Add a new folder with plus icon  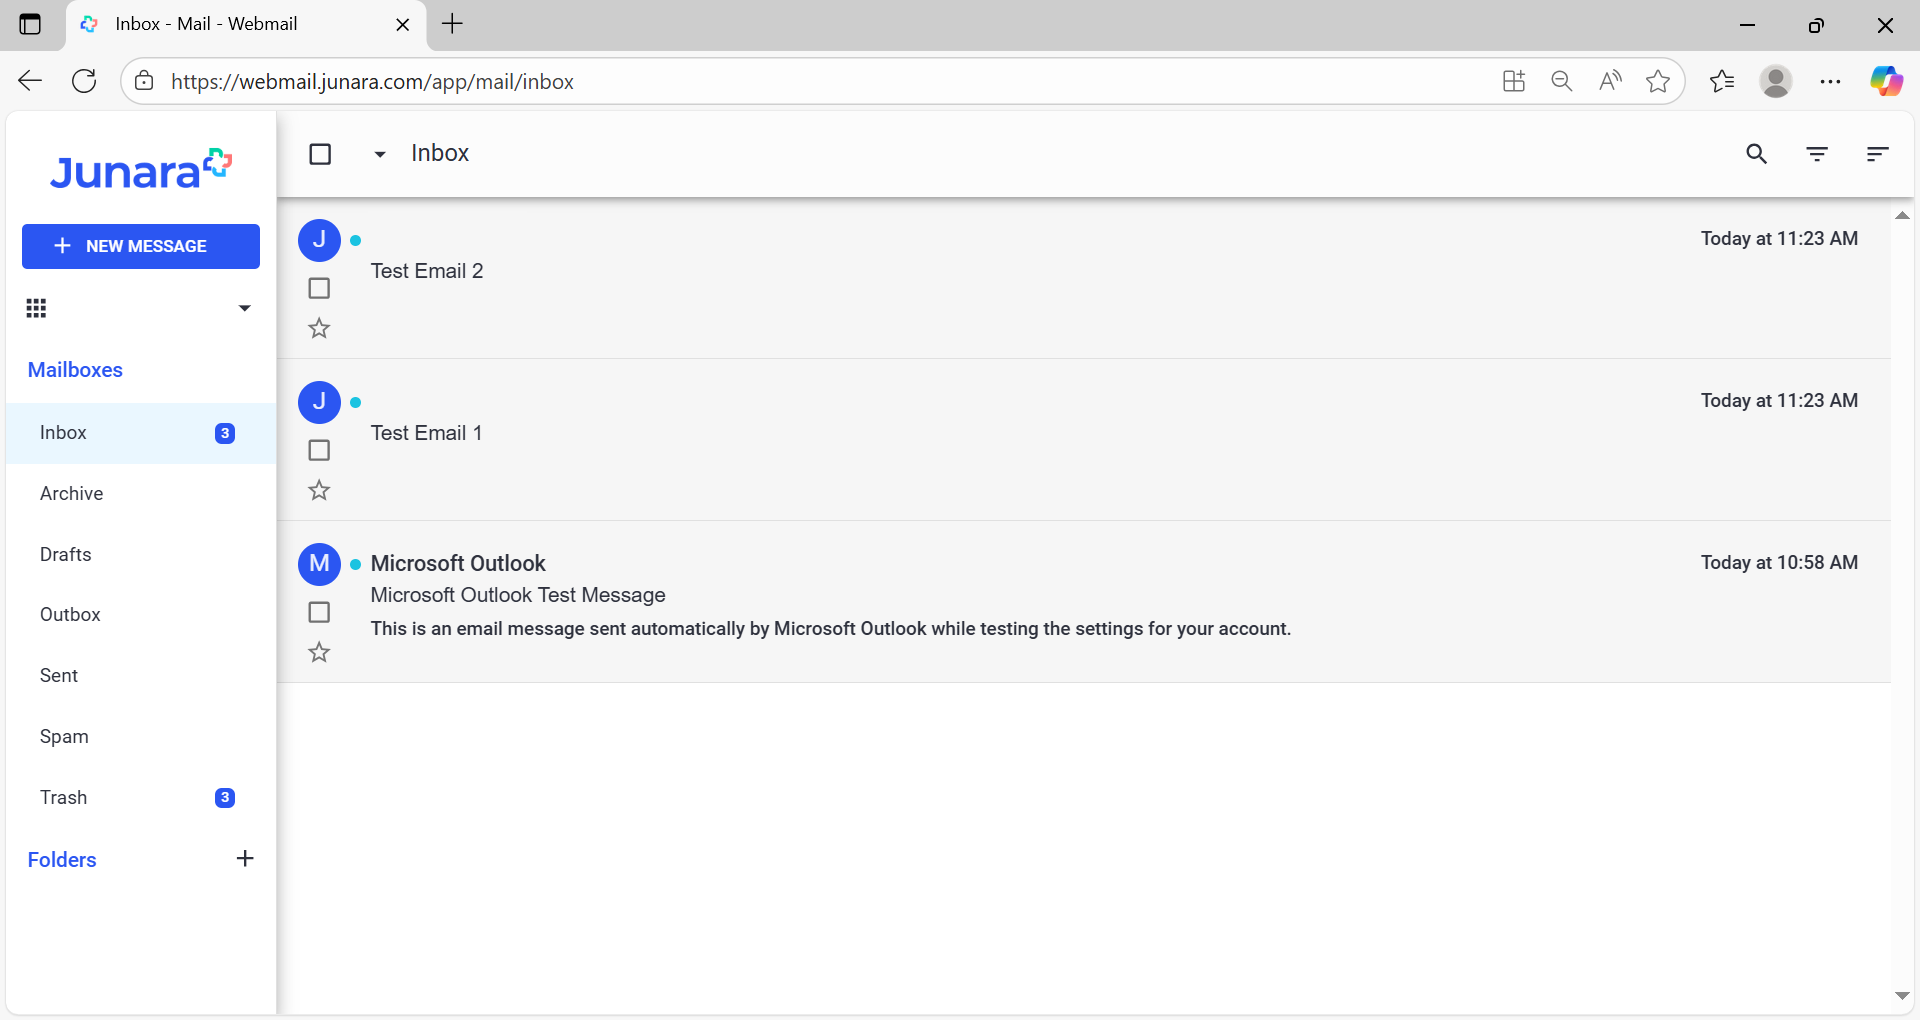click(x=245, y=859)
